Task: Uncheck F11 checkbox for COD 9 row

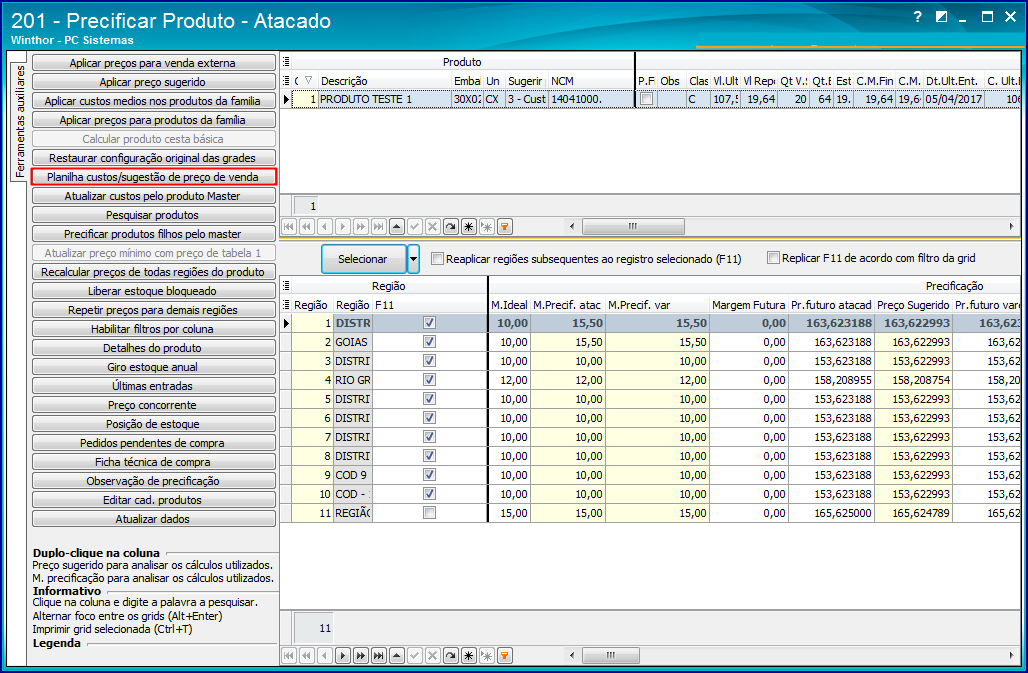Action: [429, 474]
